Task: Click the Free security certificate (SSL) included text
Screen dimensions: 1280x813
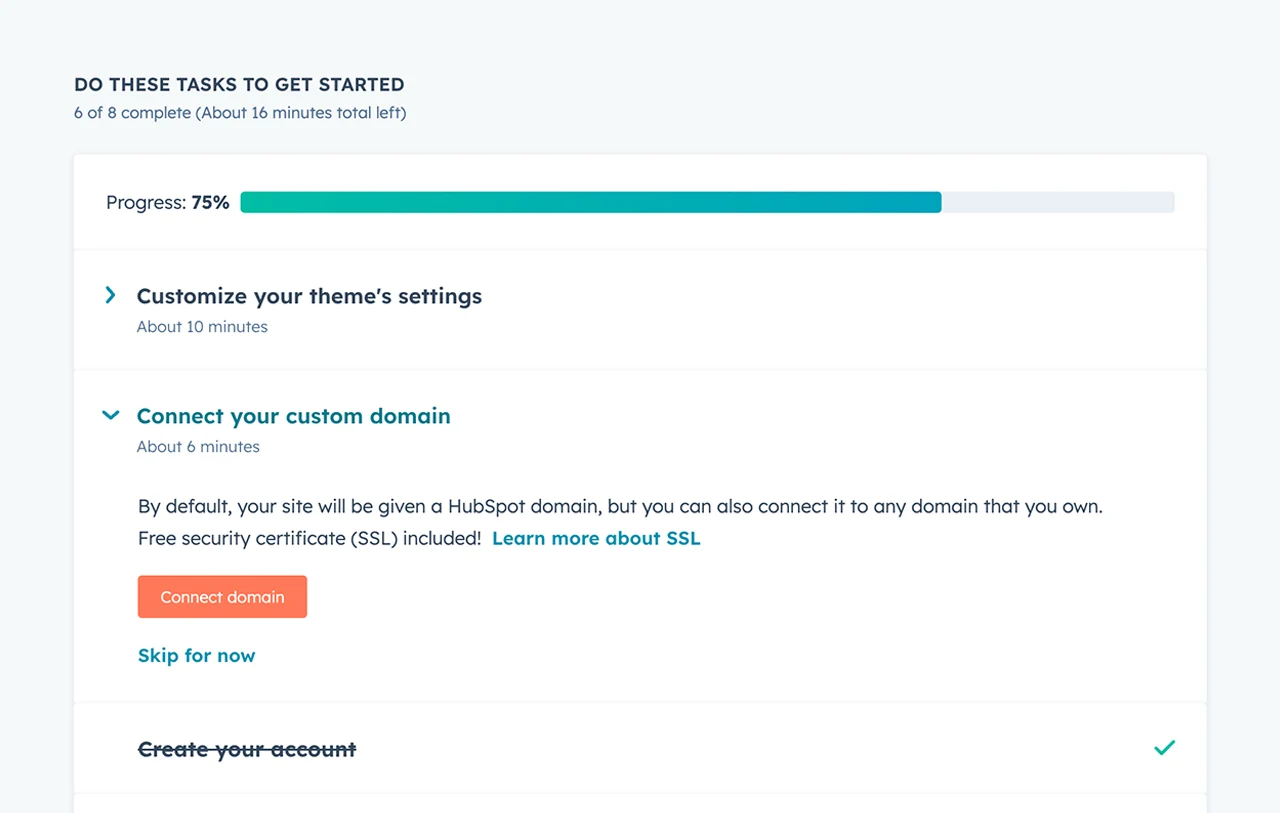Action: click(309, 538)
